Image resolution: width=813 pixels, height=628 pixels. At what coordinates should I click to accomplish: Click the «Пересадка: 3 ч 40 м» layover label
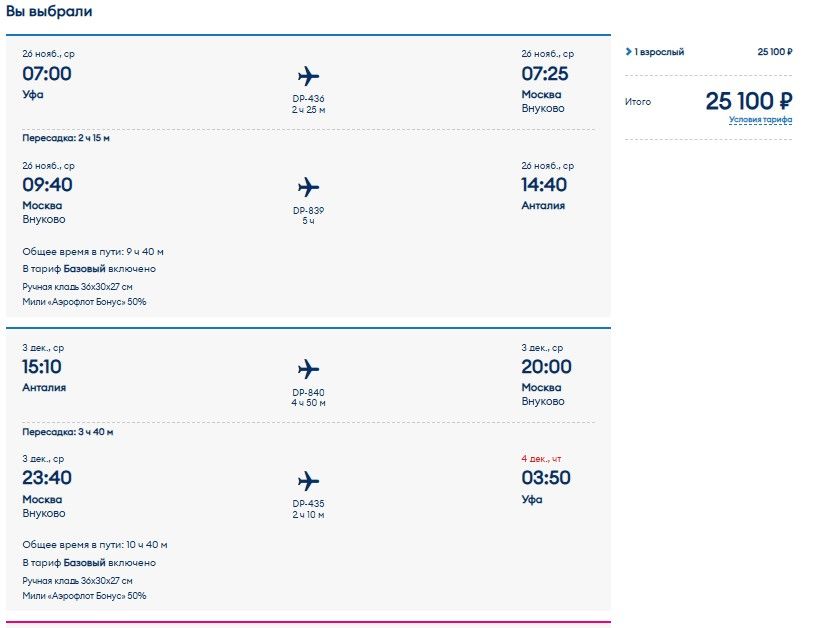click(x=67, y=432)
